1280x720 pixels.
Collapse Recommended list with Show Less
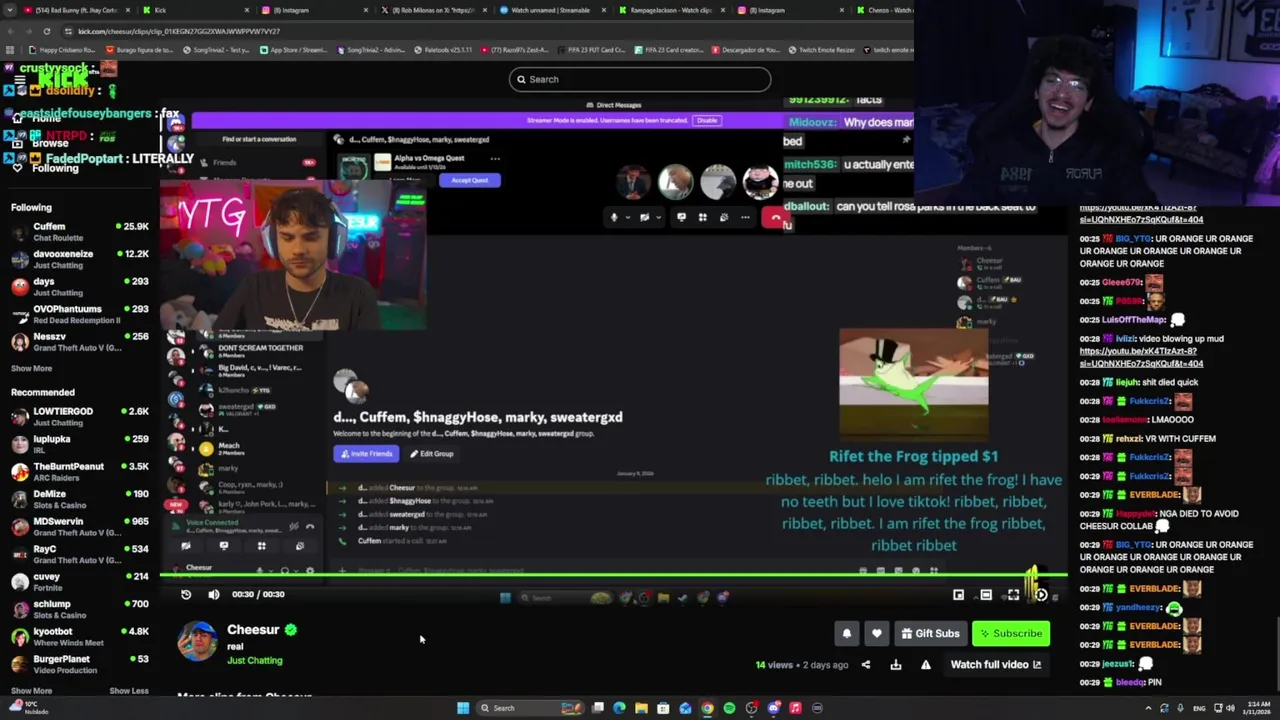tap(128, 691)
